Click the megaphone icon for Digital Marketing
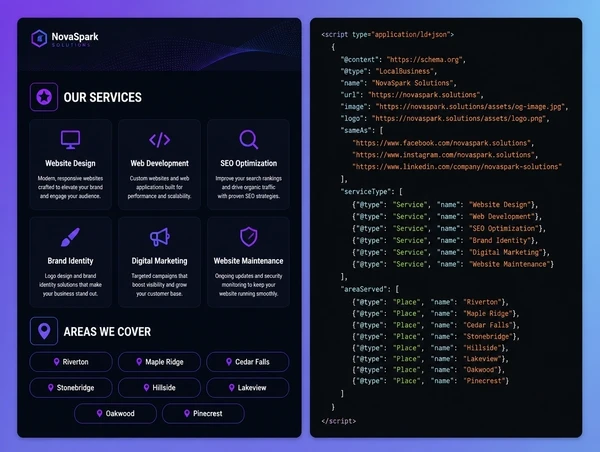This screenshot has width=600, height=452. (x=160, y=237)
